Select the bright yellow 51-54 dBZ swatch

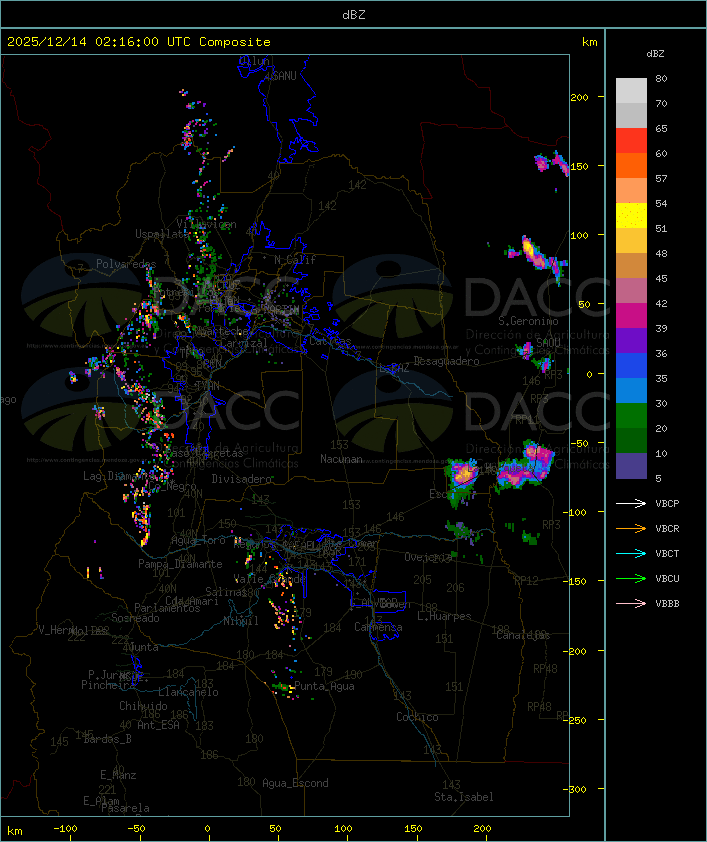[x=631, y=215]
